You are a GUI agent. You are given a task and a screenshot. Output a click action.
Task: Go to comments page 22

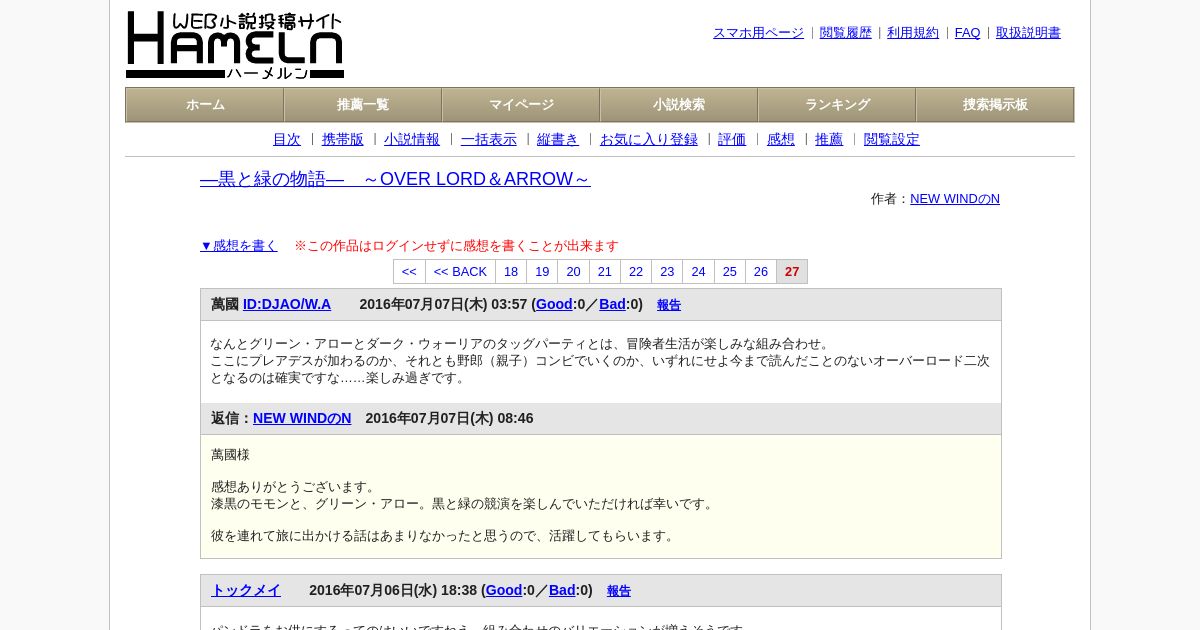(636, 272)
